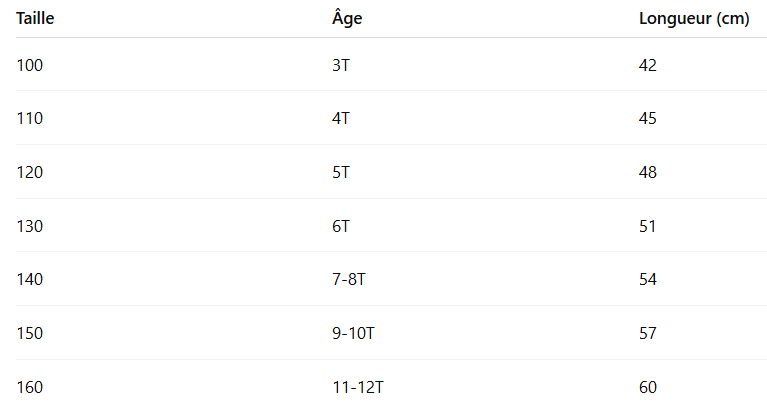This screenshot has height=410, width=767.
Task: Select size 100 cell
Action: click(x=30, y=65)
